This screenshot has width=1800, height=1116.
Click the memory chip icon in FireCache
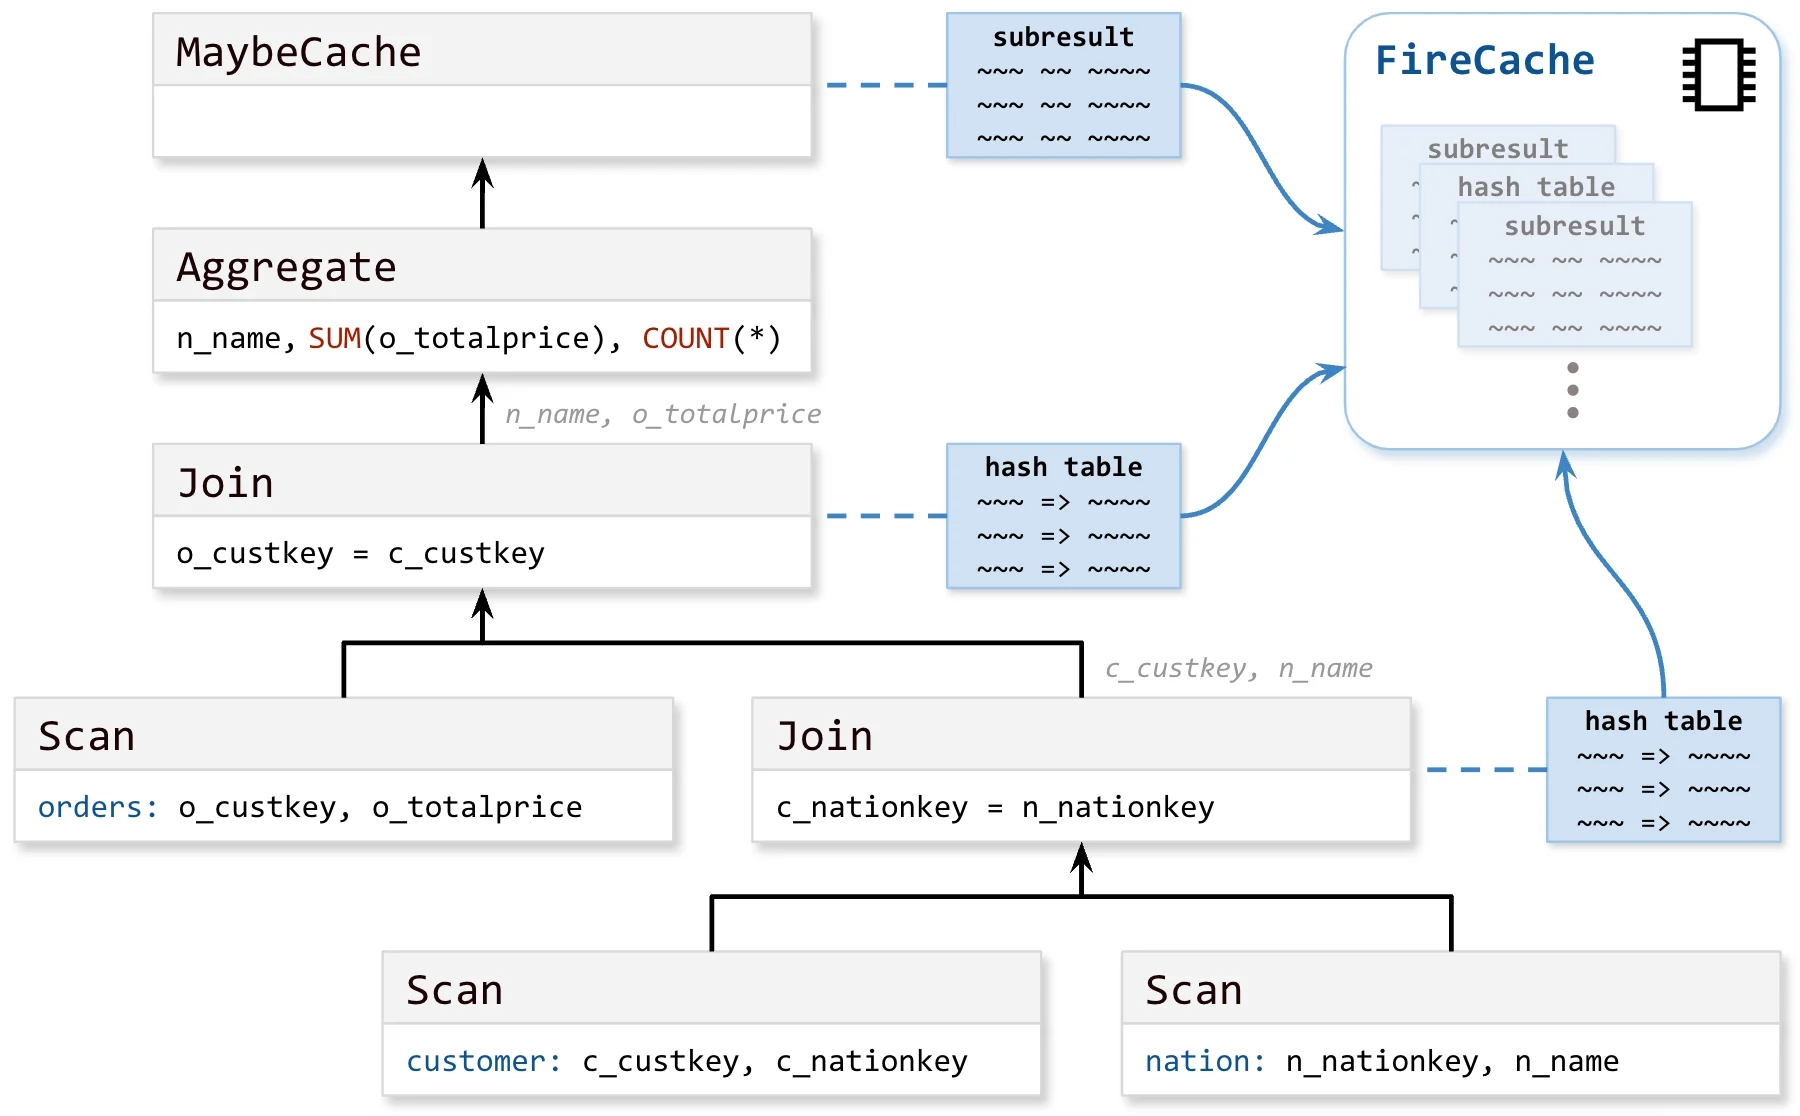pos(1719,75)
